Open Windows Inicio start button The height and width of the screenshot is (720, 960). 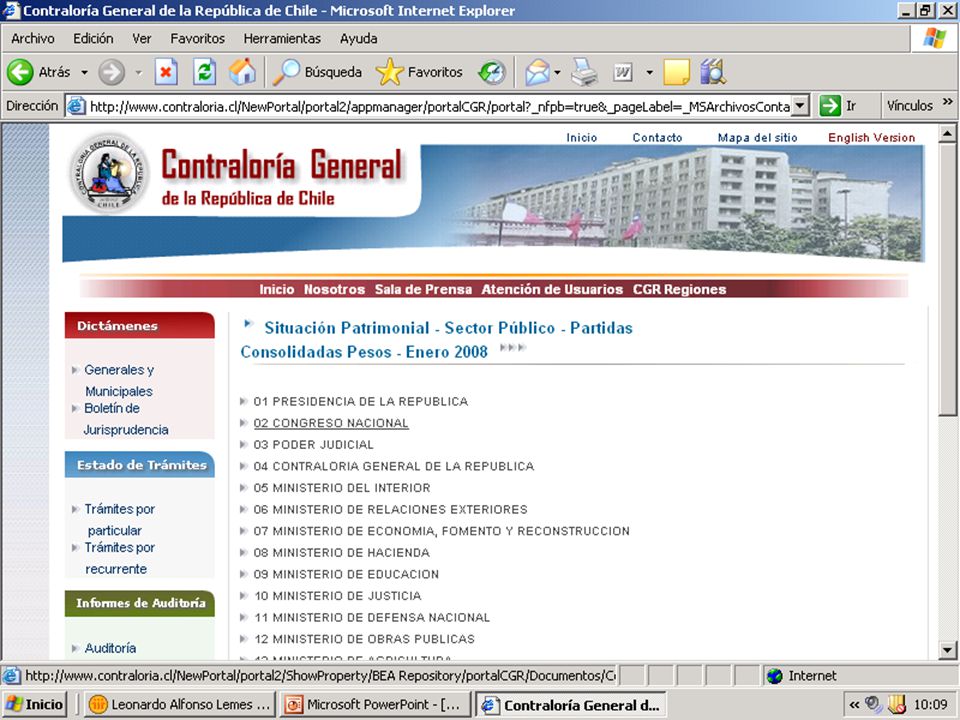click(34, 705)
